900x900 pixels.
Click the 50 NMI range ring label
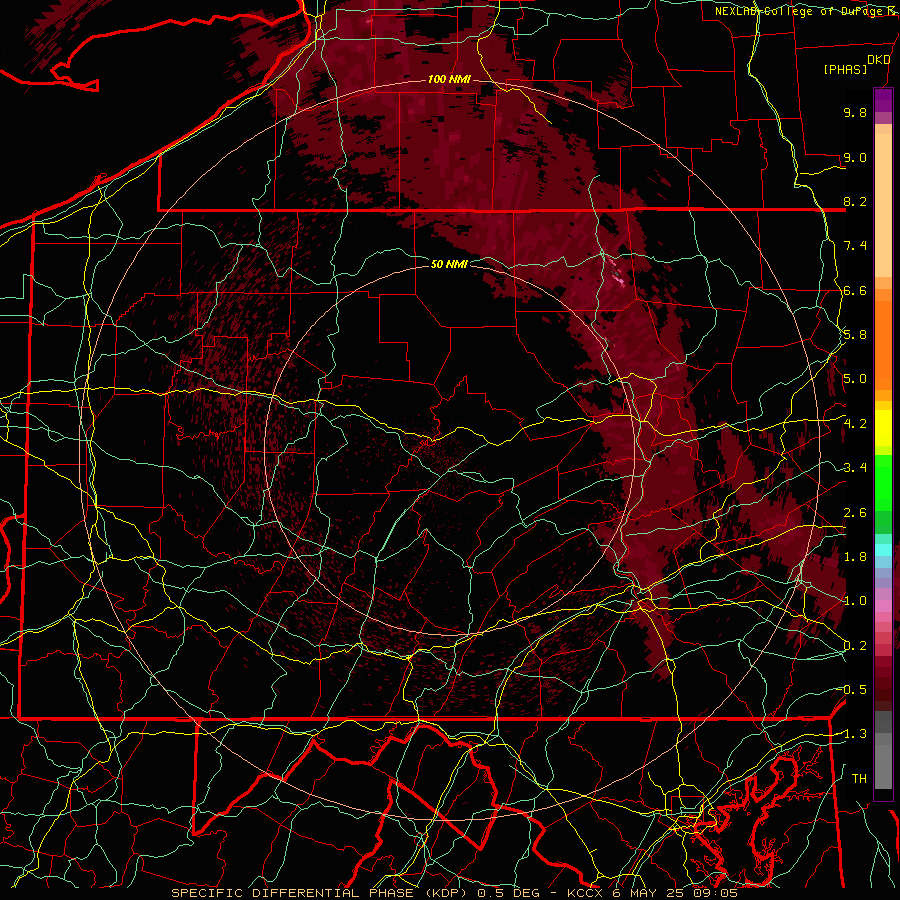449,264
